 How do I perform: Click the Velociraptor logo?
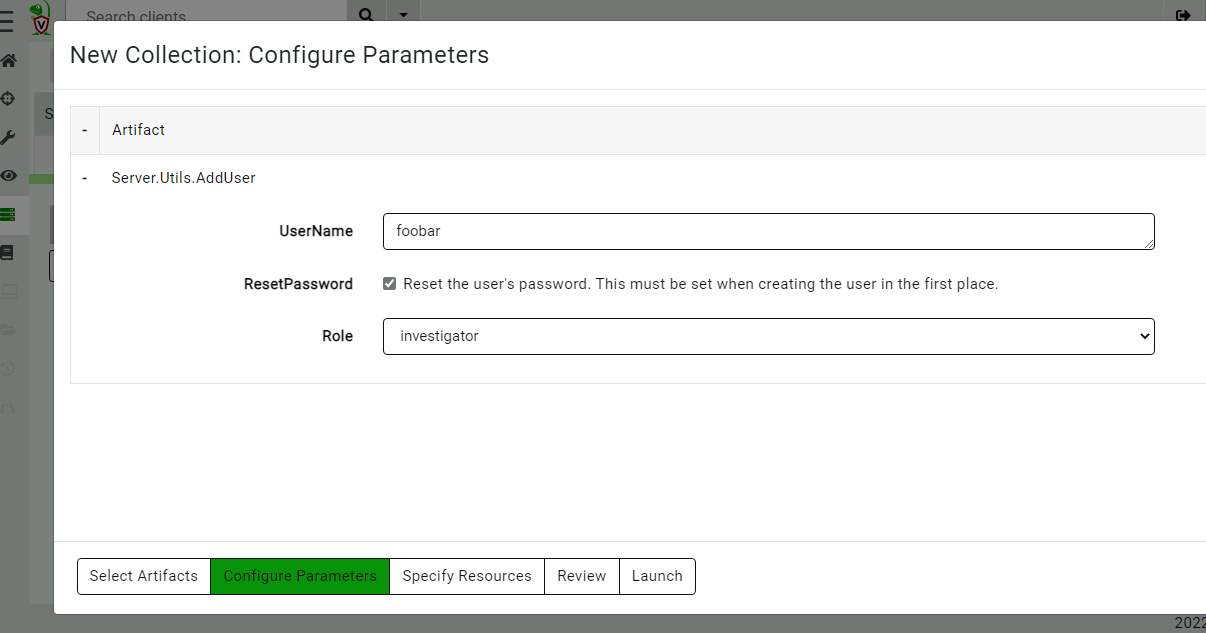pos(41,18)
